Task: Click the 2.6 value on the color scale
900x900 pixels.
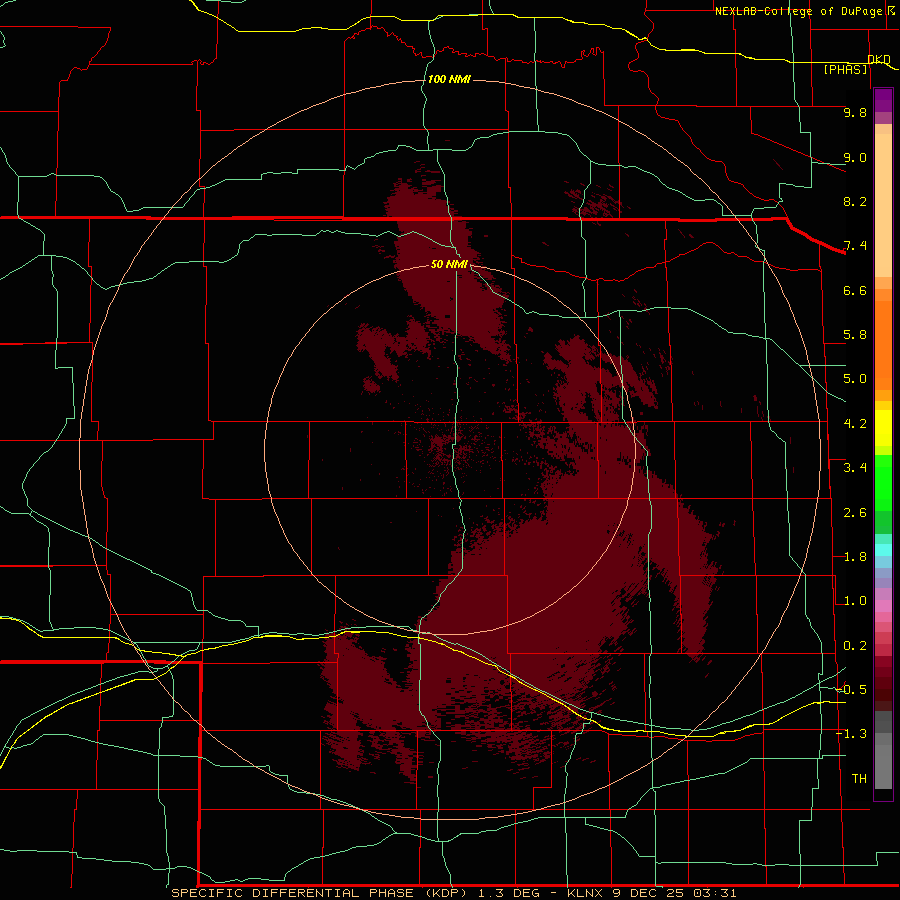Action: point(855,513)
